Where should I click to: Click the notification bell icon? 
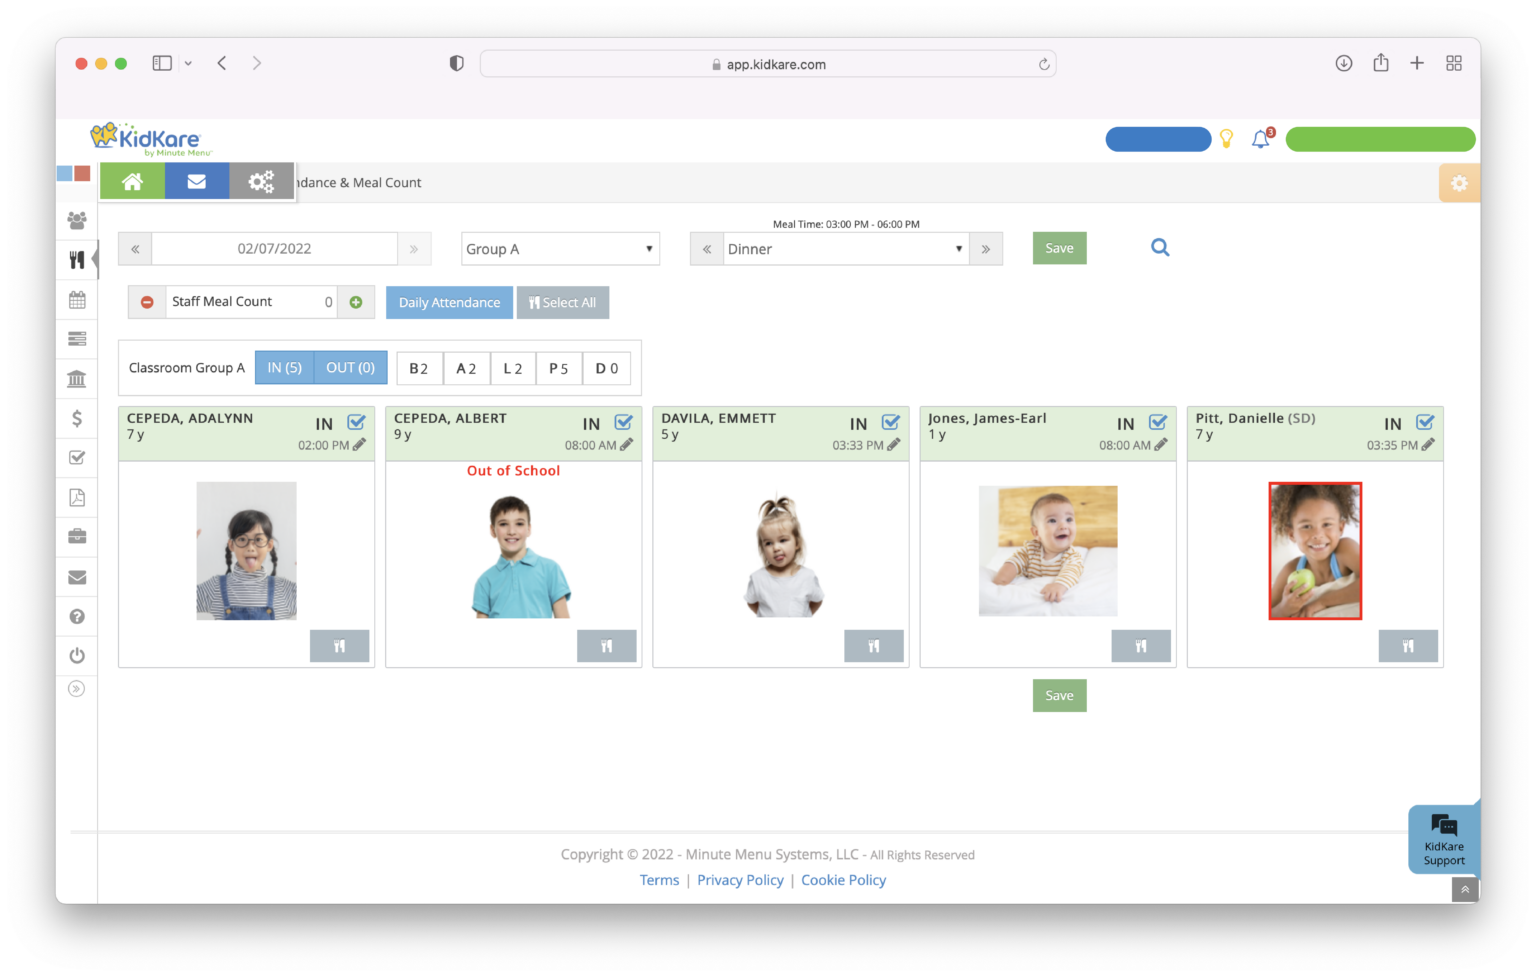coord(1260,140)
